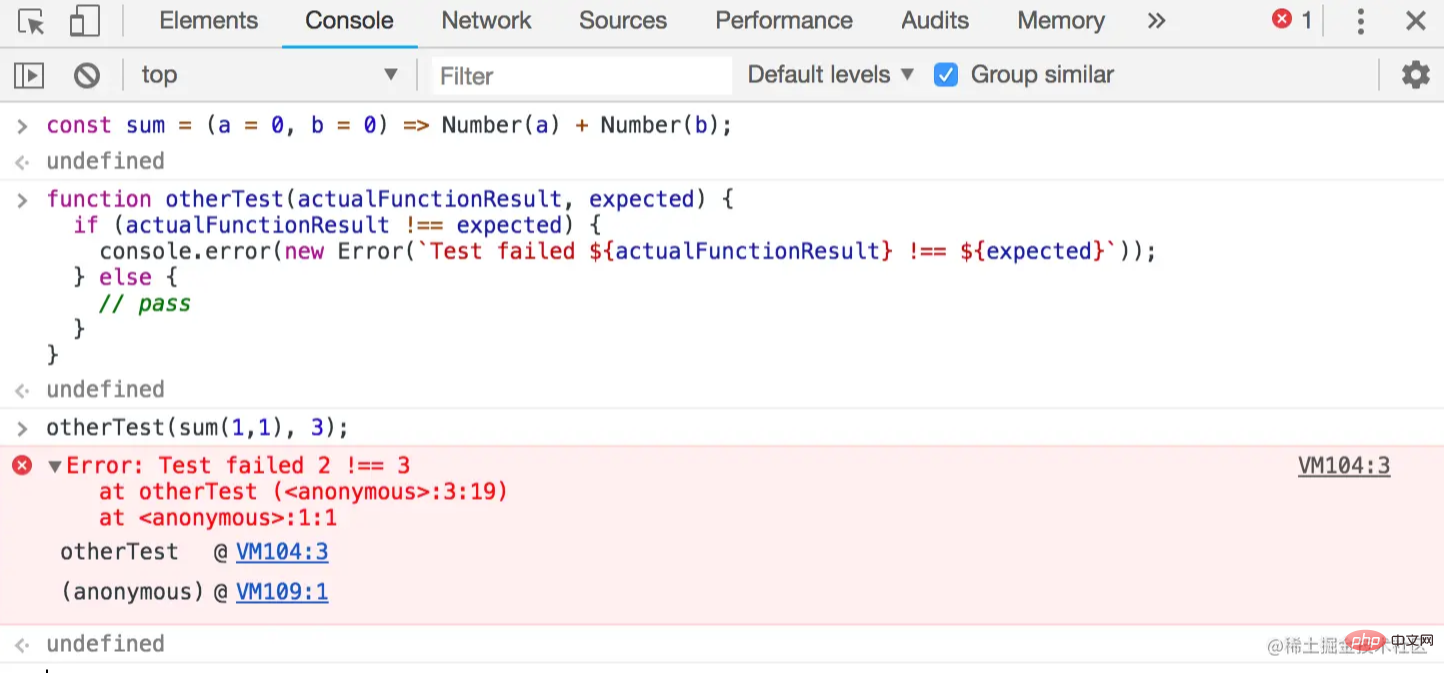This screenshot has width=1444, height=673.
Task: Open the Performance tab
Action: coord(784,21)
